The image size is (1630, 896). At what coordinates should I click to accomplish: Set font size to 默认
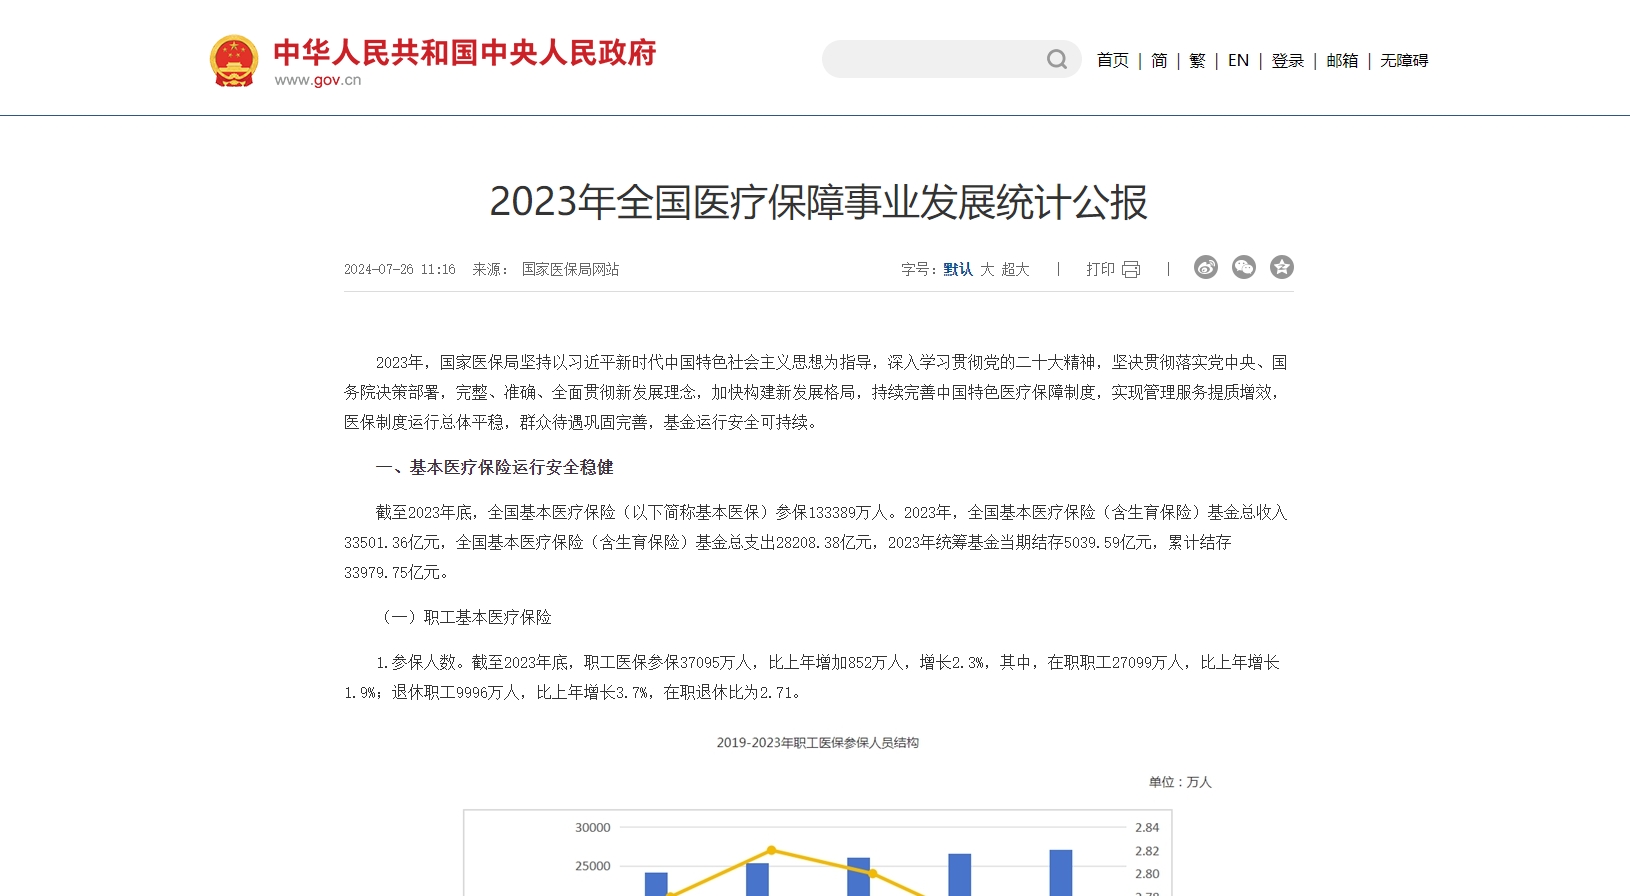tap(958, 269)
